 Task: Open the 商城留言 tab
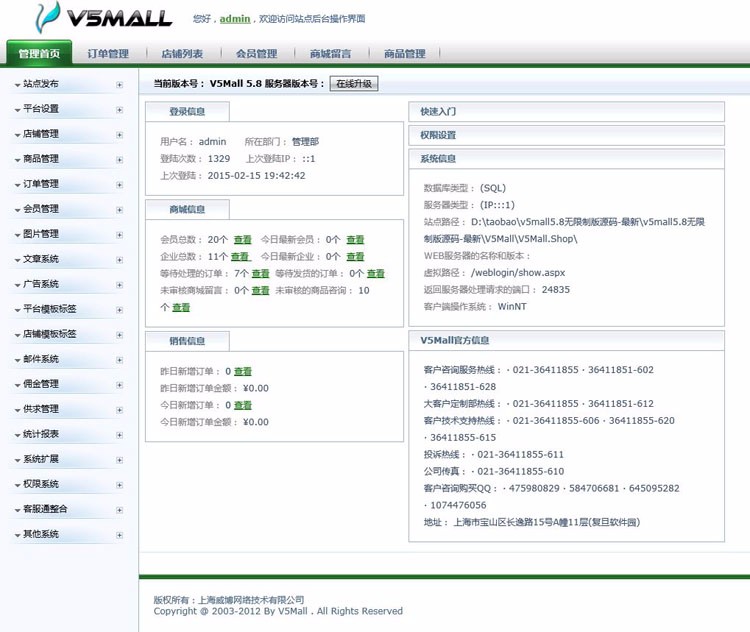[331, 54]
